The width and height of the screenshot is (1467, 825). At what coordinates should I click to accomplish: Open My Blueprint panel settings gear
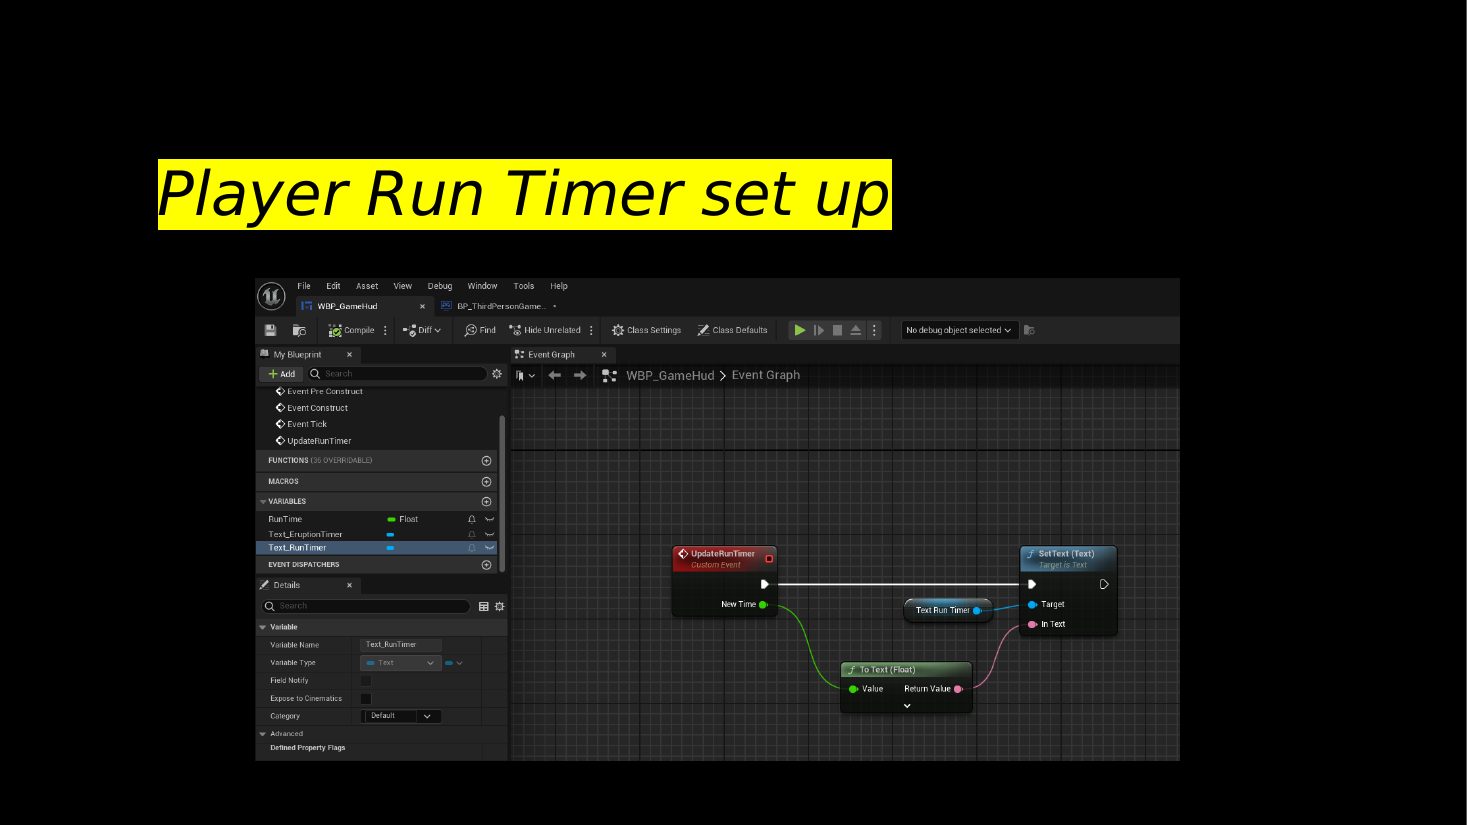click(x=497, y=374)
